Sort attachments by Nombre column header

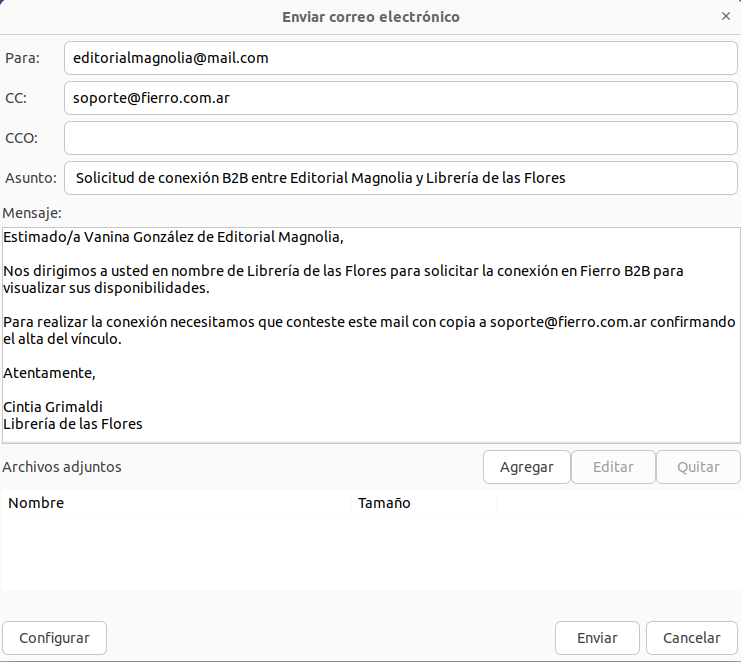tap(177, 503)
